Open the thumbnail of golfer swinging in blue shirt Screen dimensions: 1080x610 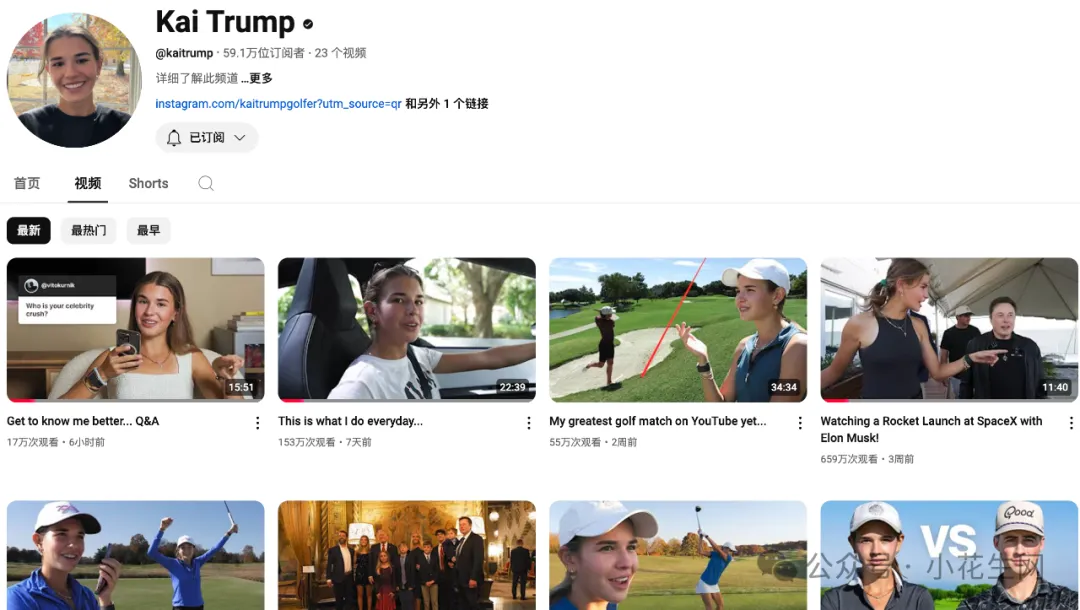tap(678, 555)
